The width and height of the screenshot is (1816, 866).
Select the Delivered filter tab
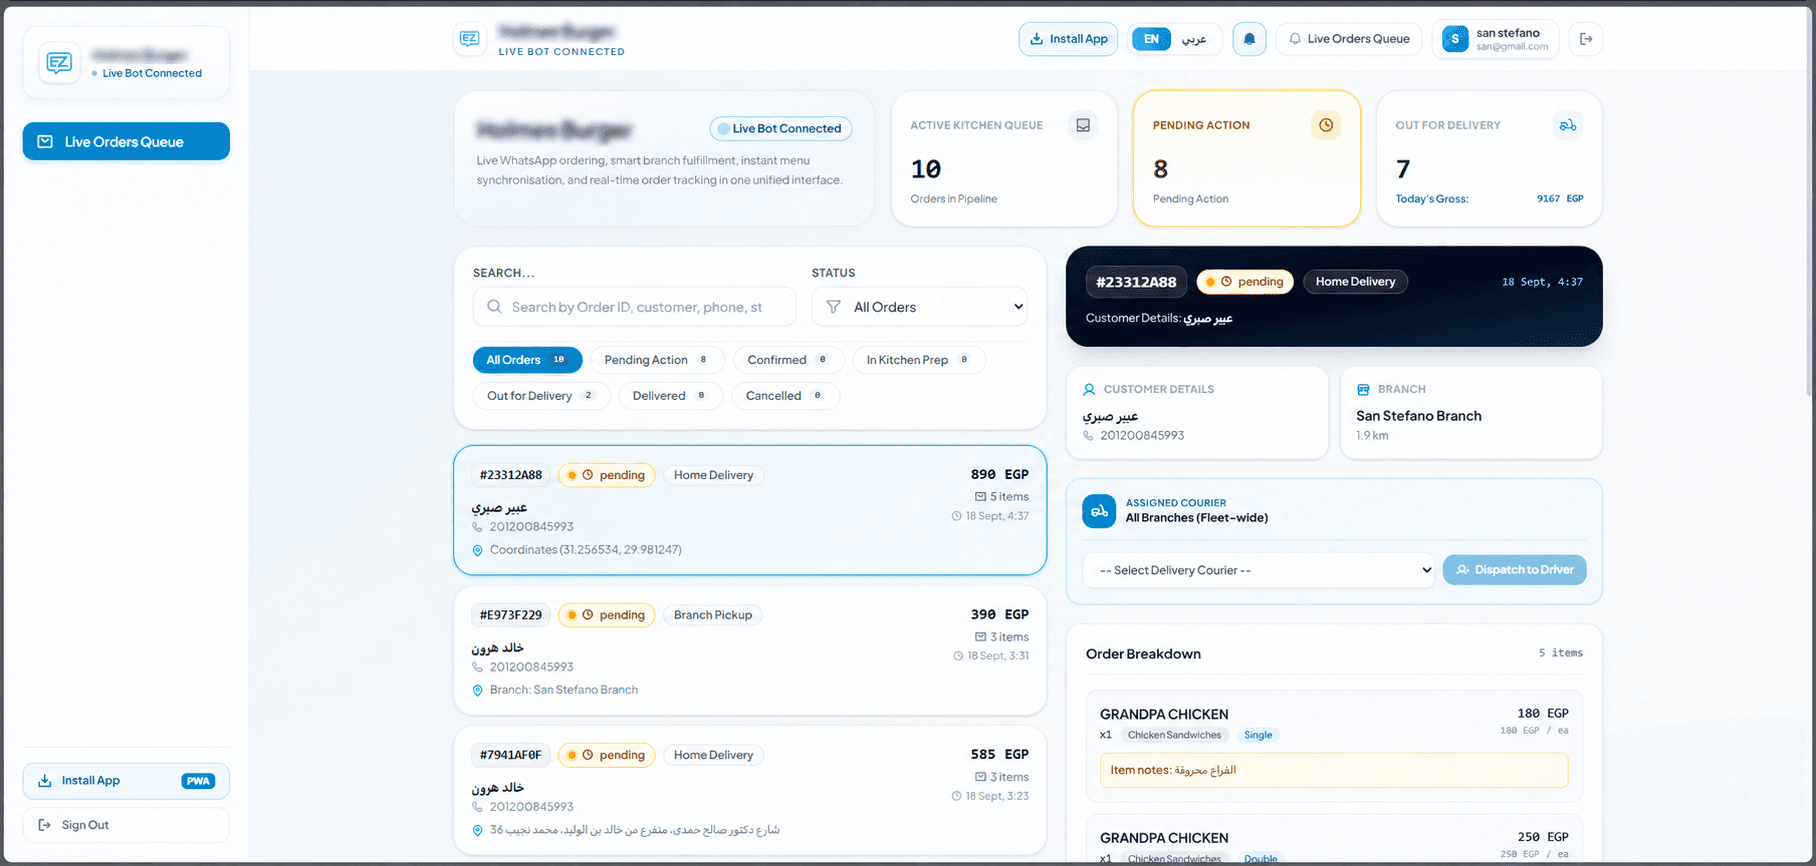(x=670, y=396)
